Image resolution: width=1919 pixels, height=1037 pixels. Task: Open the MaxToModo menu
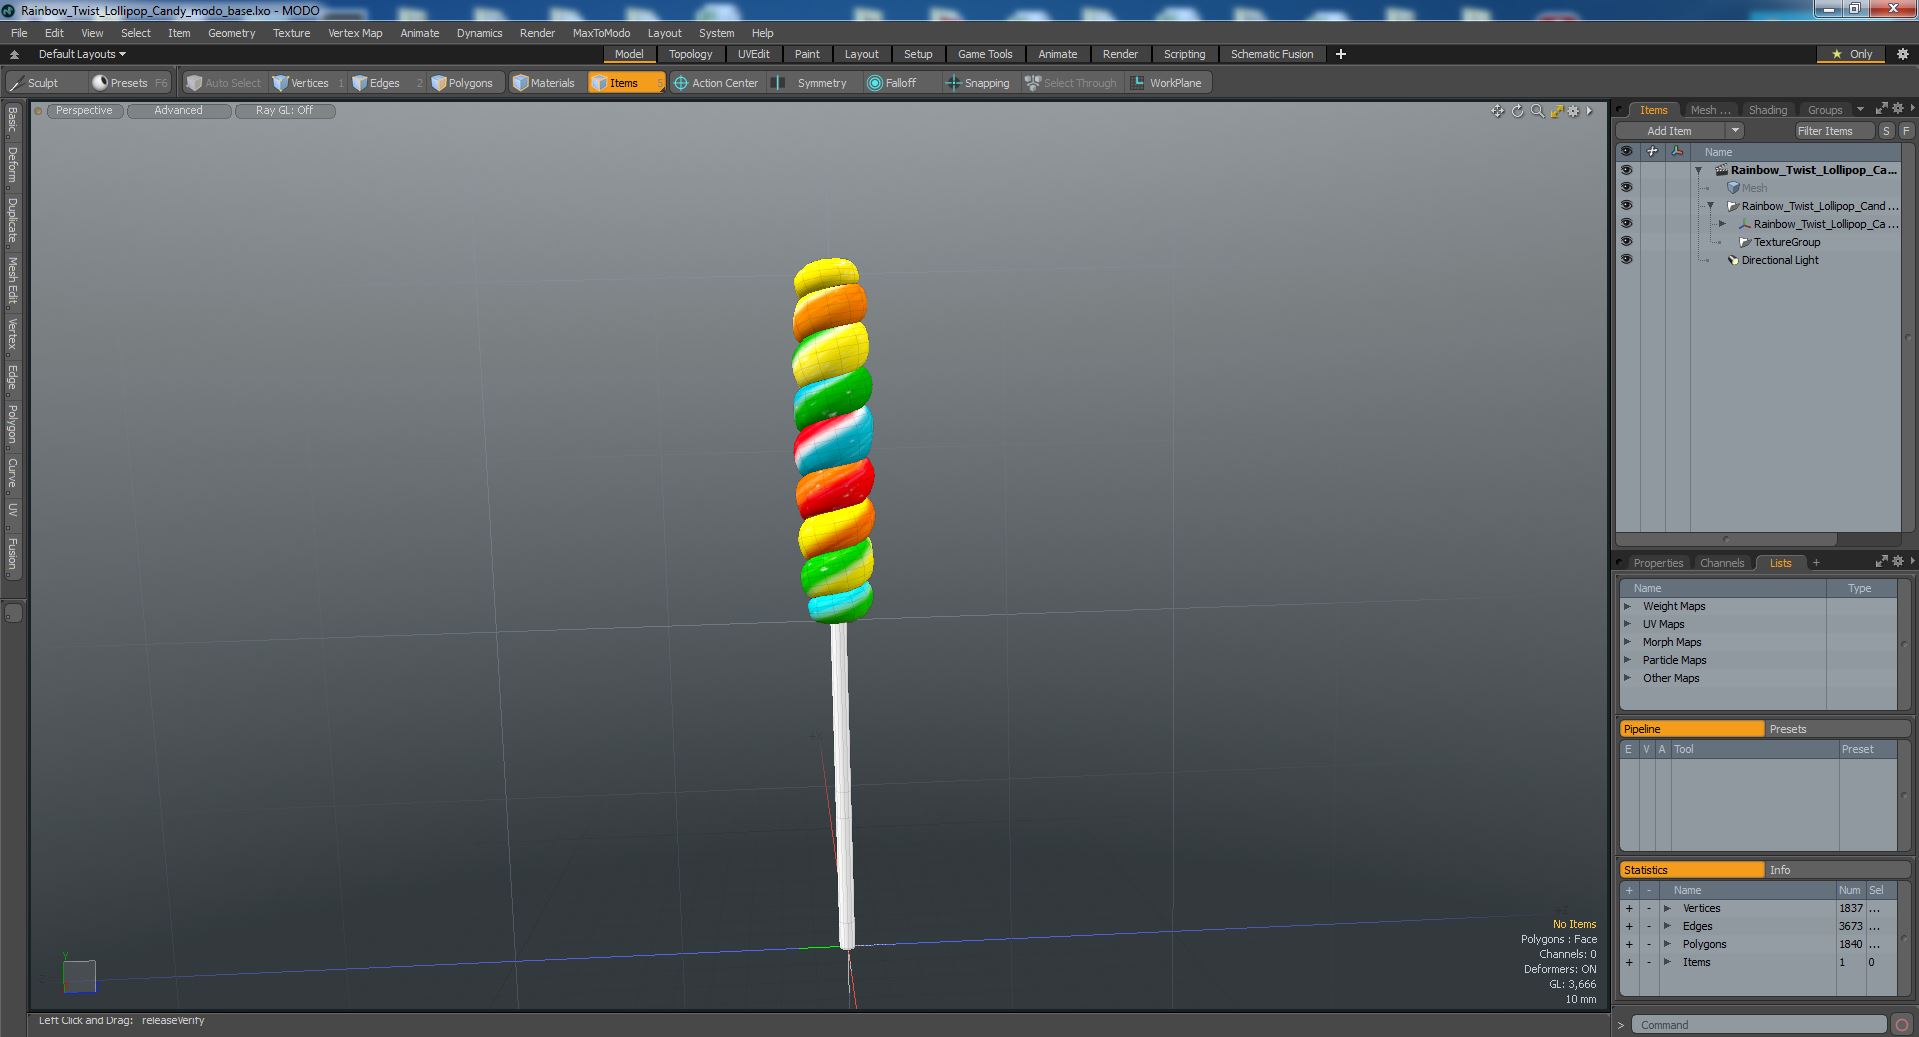coord(601,33)
